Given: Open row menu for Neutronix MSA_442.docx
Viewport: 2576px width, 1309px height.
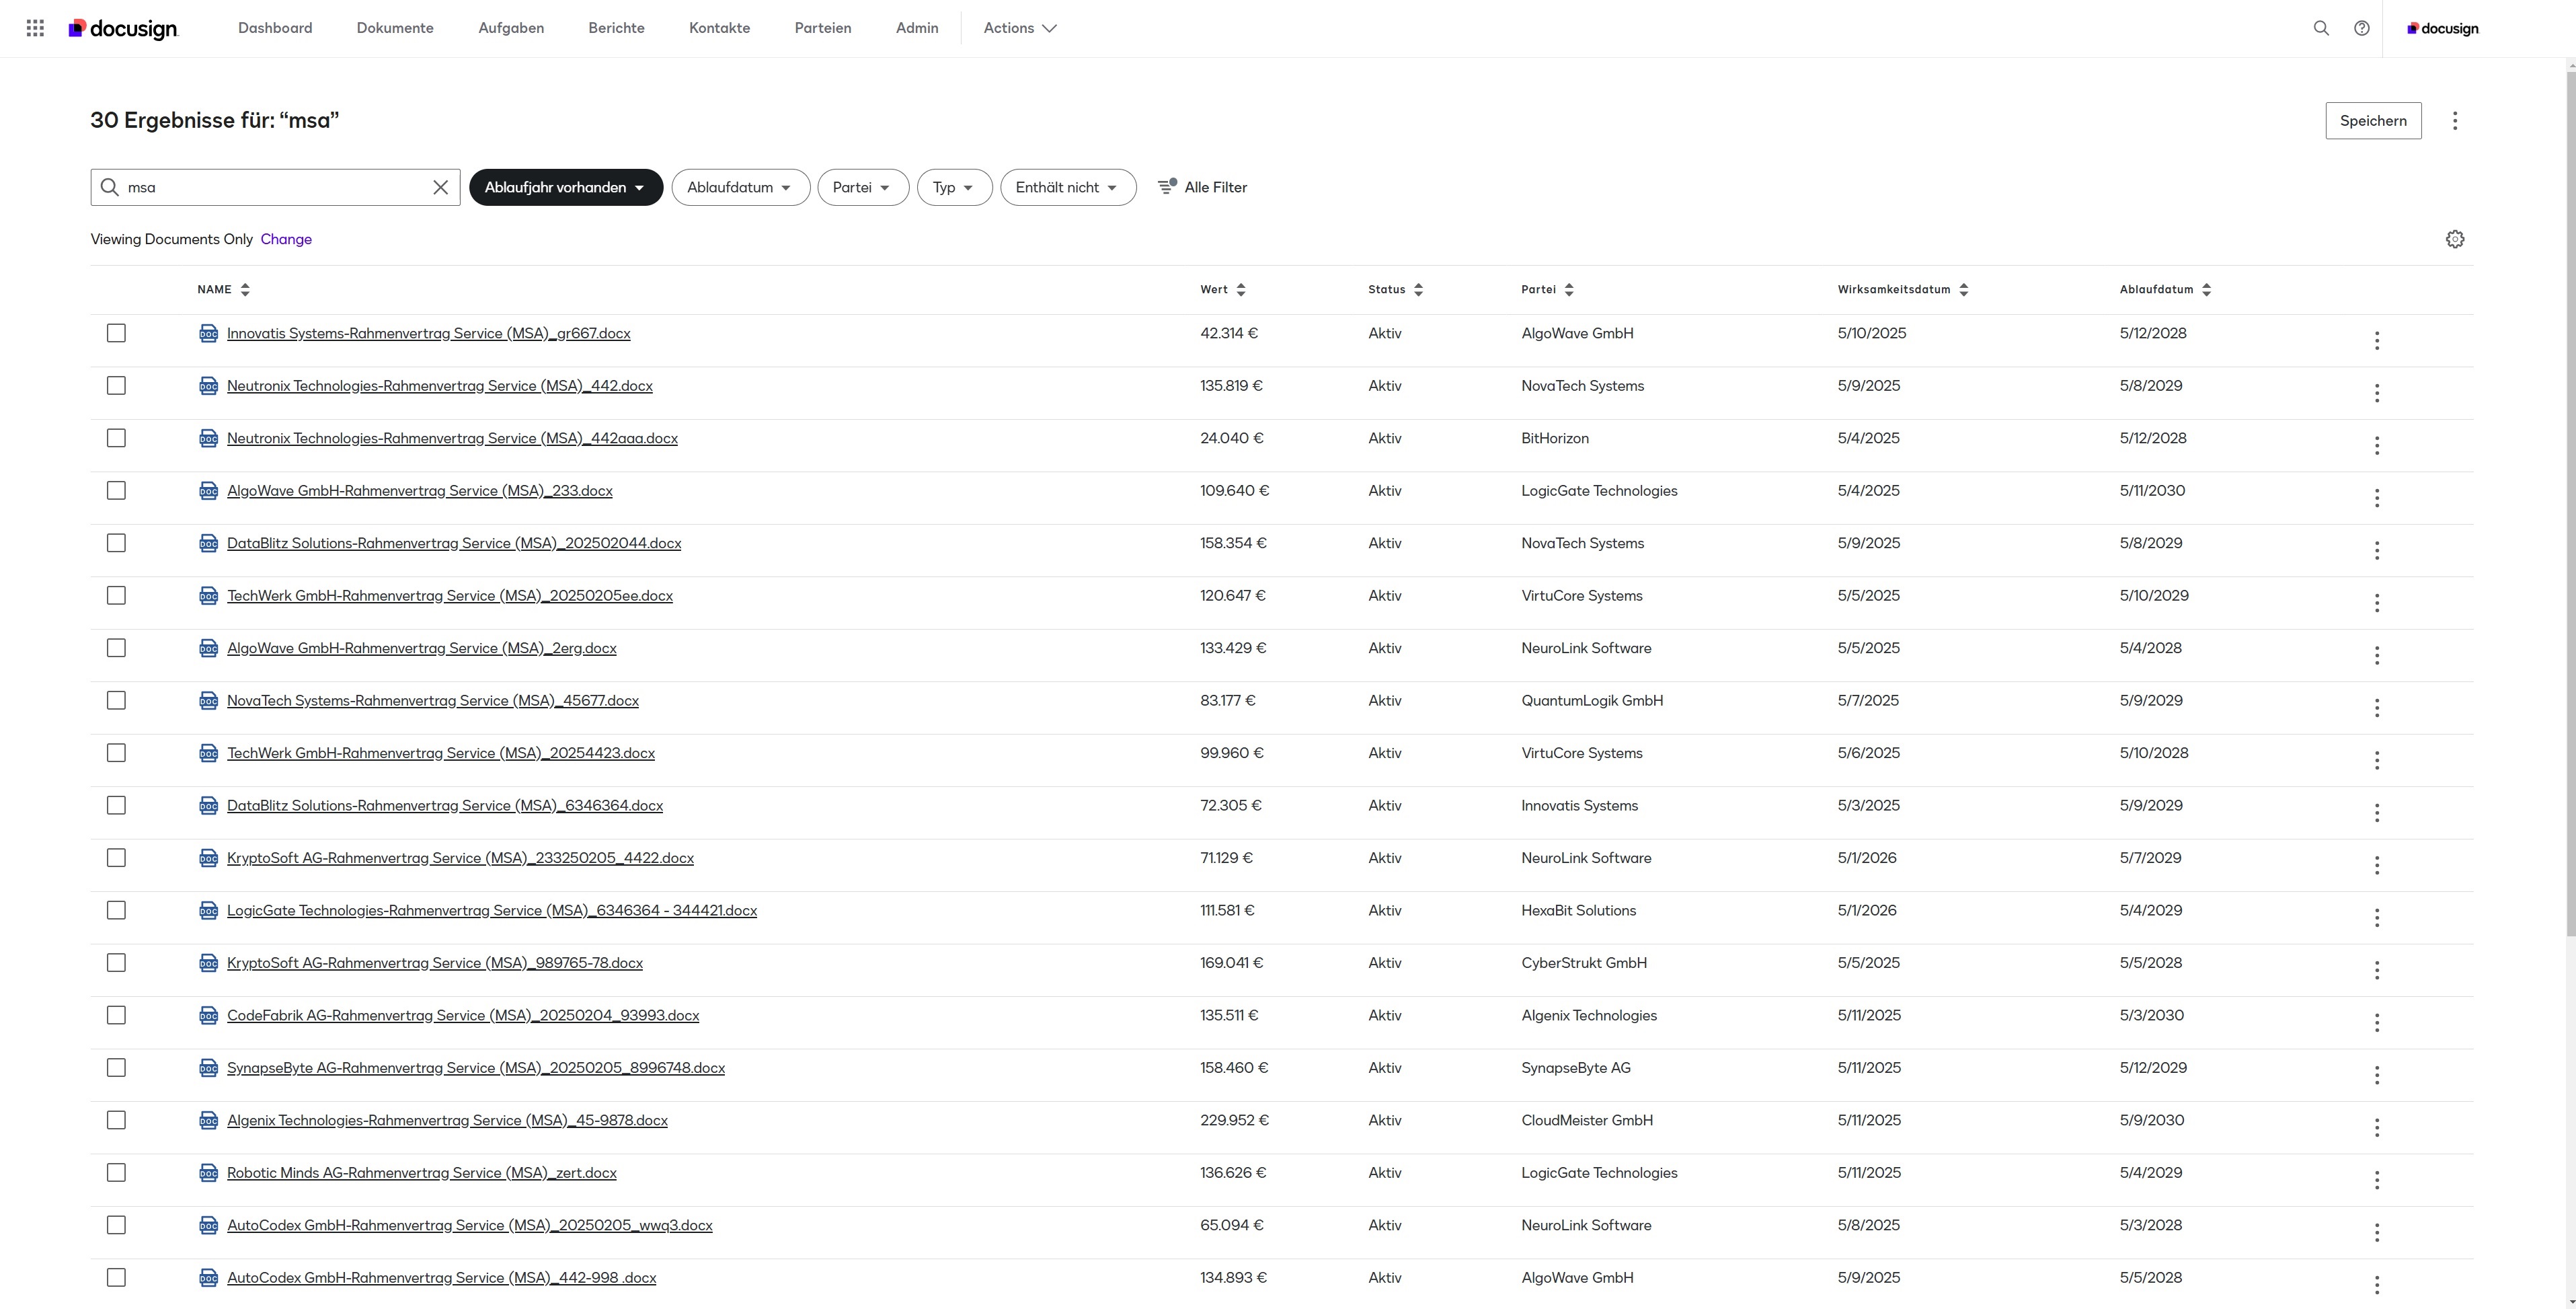Looking at the screenshot, I should (2376, 393).
